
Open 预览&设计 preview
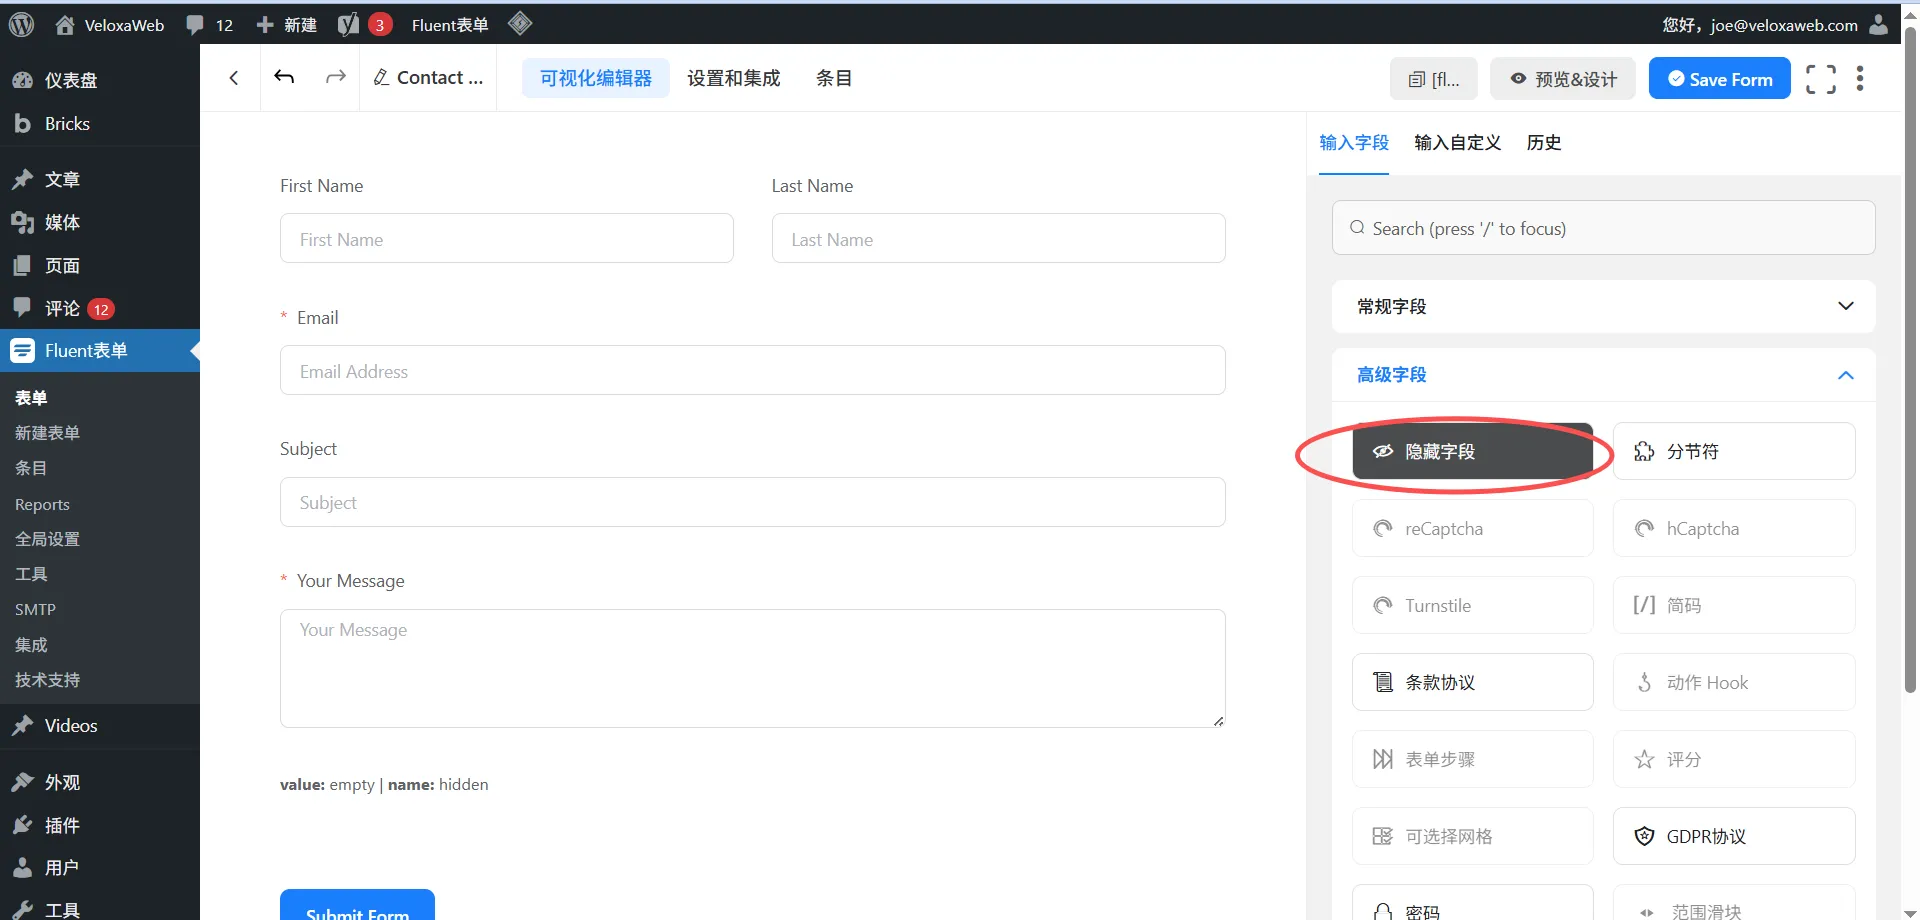click(1562, 80)
